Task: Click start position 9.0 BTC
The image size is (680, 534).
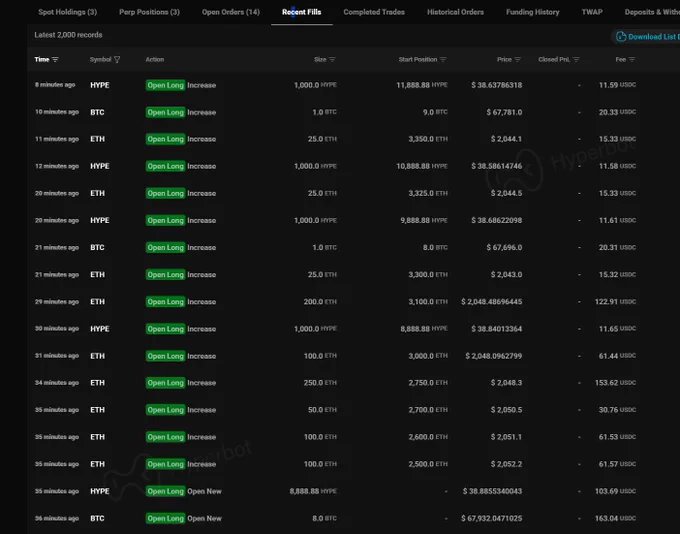Action: (435, 112)
